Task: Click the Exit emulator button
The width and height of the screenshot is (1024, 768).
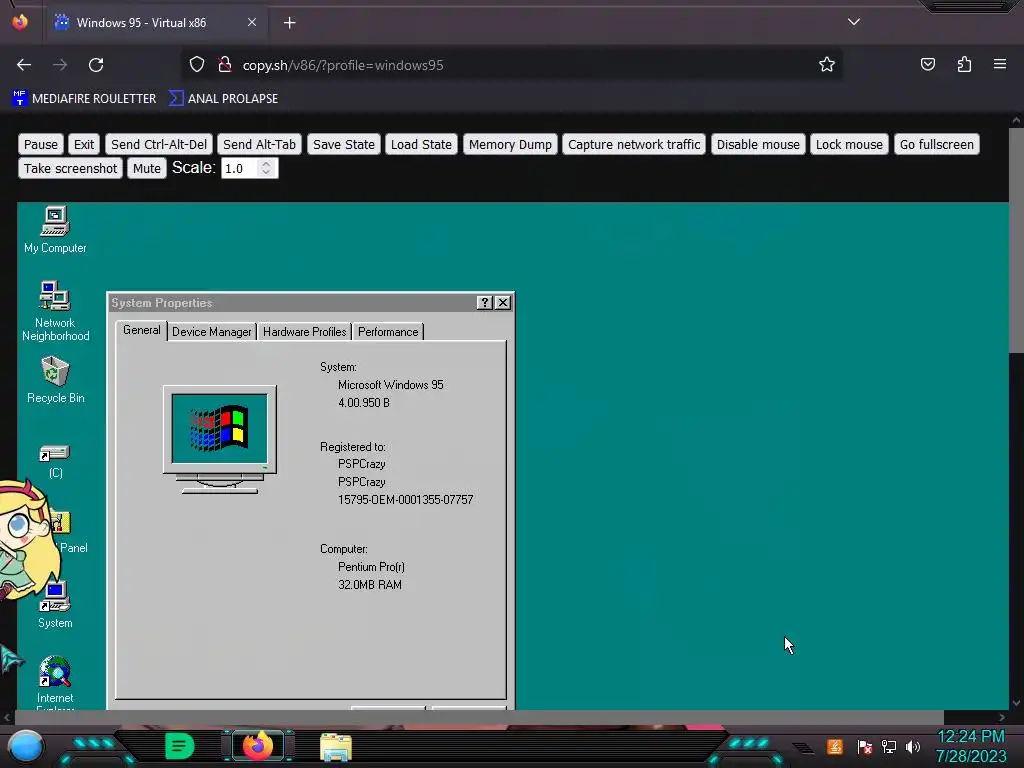Action: pos(84,144)
